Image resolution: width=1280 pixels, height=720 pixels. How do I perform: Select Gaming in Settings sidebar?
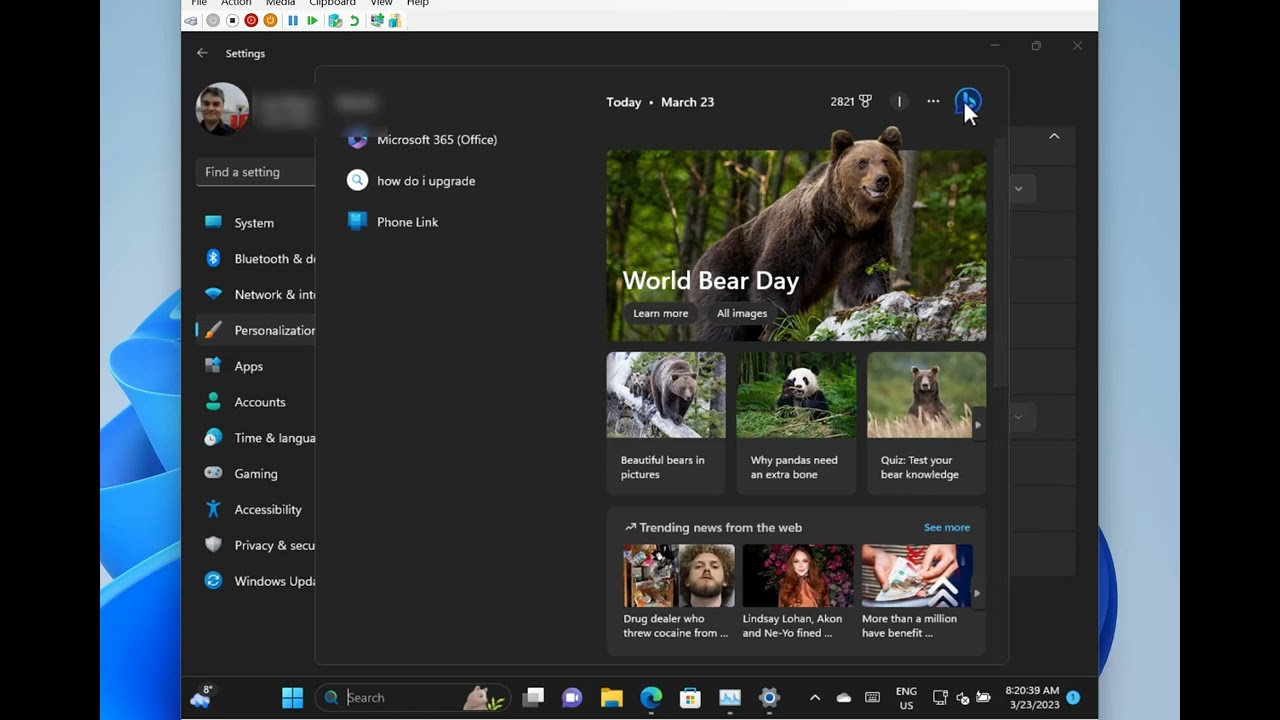256,474
